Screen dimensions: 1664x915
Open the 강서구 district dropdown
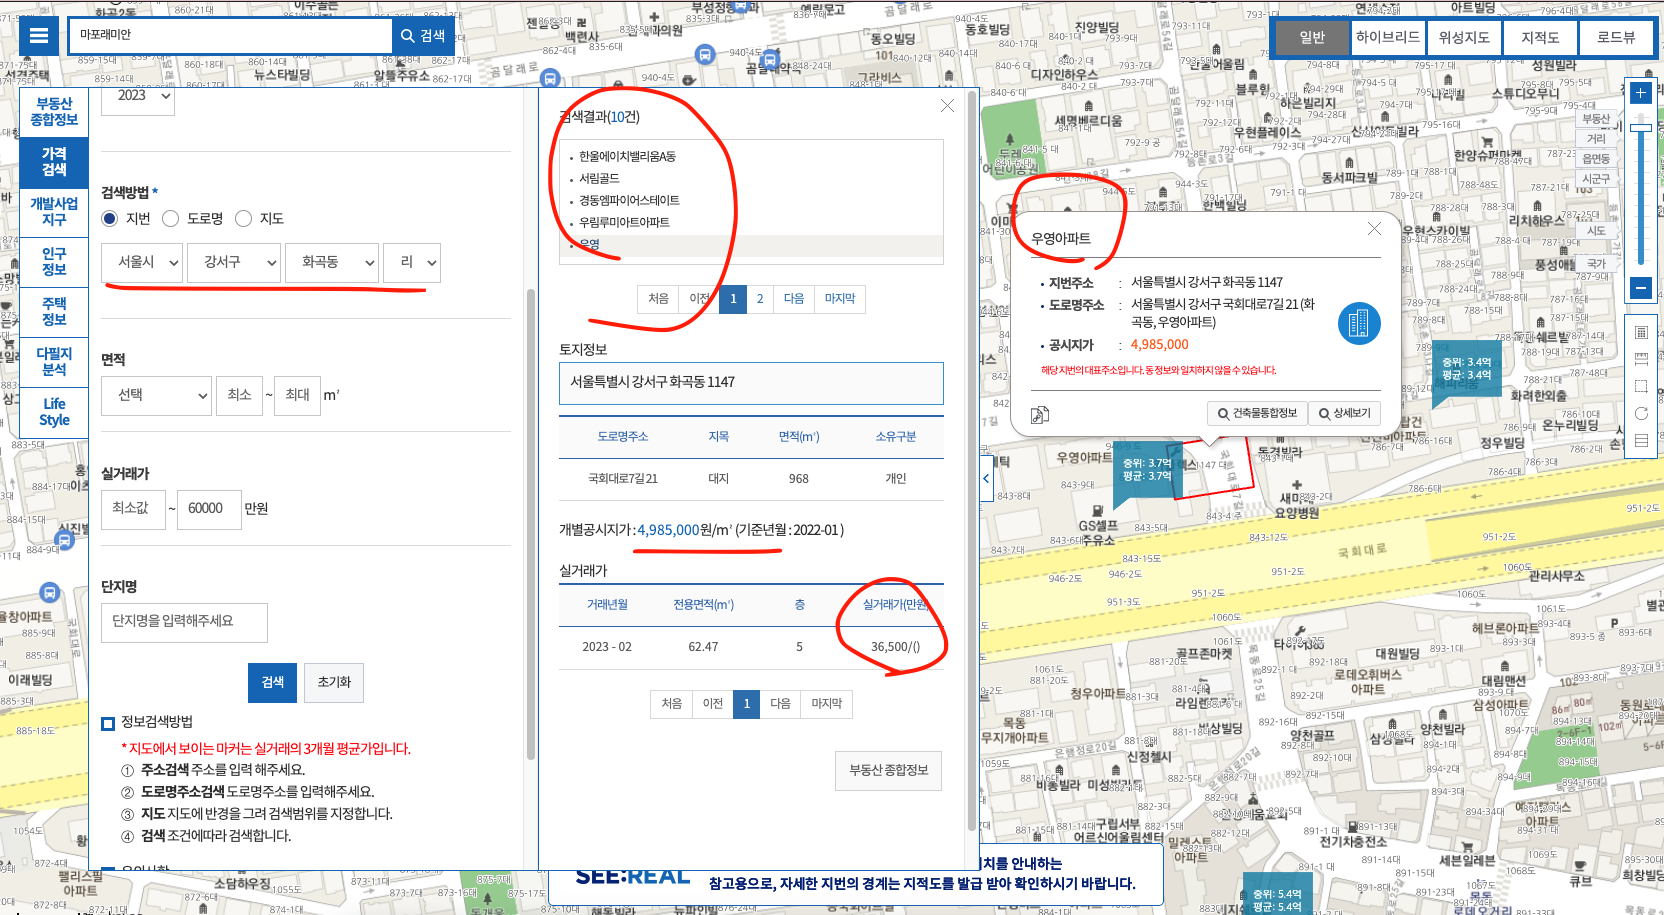[x=234, y=262]
